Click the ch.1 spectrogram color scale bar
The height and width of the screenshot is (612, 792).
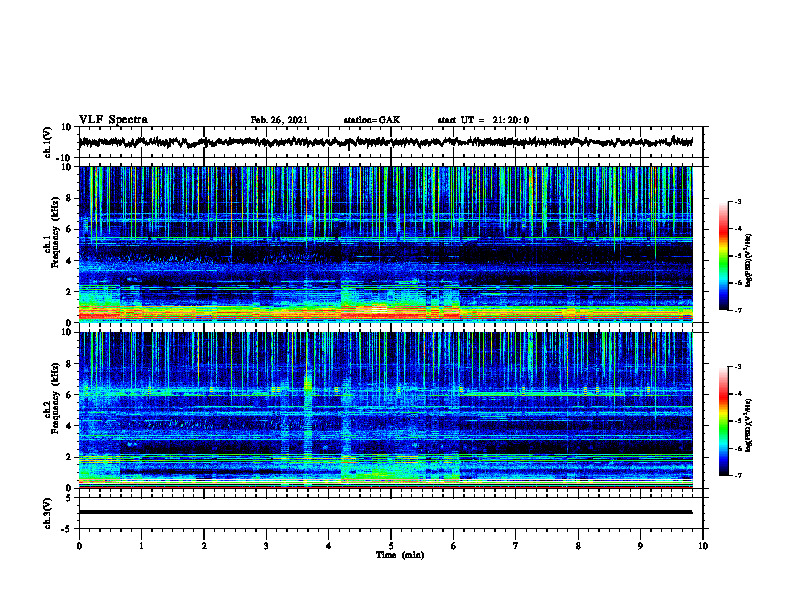pyautogui.click(x=723, y=256)
